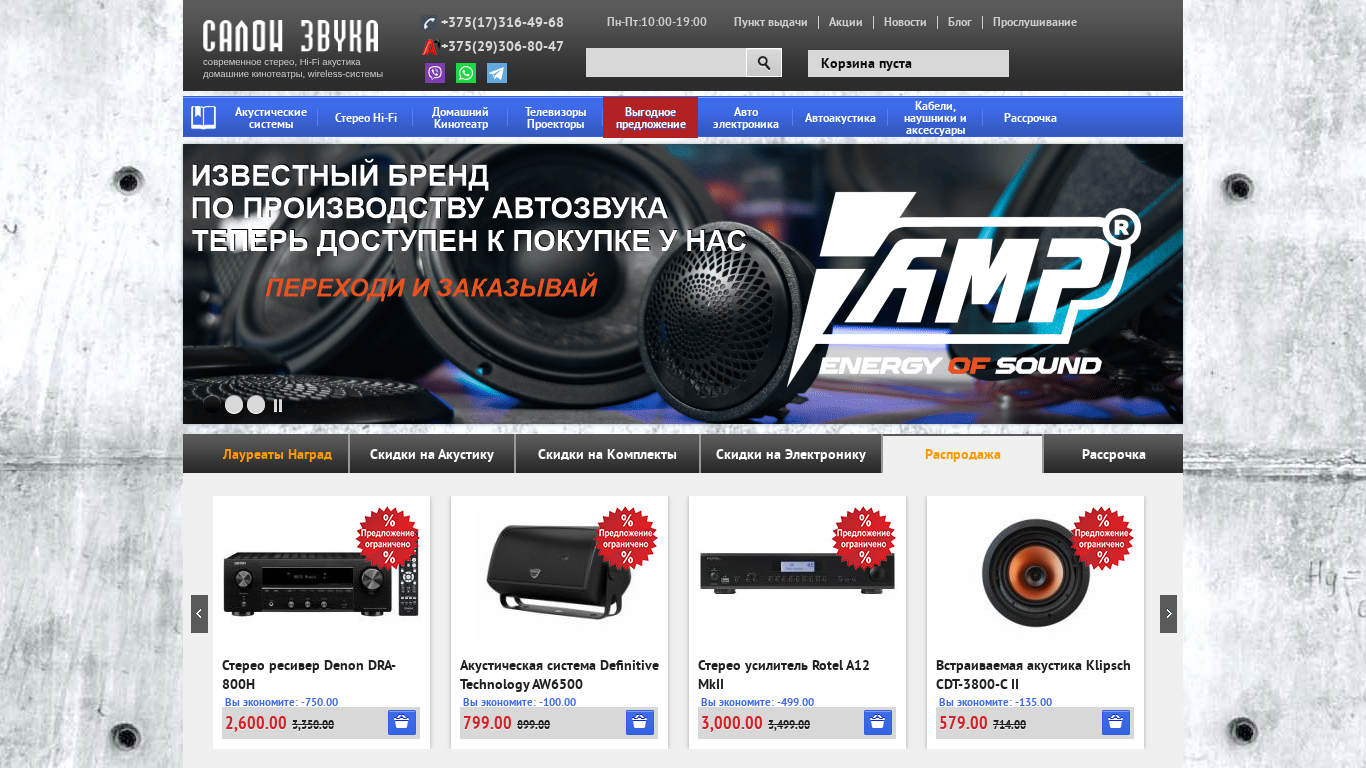Image resolution: width=1366 pixels, height=768 pixels.
Task: Add Denon DRA-800H to cart
Action: 402,723
